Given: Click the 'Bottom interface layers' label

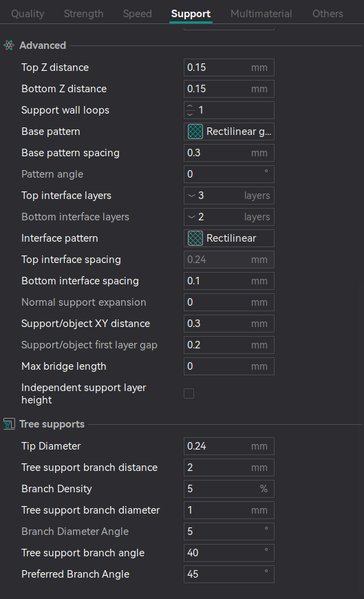Looking at the screenshot, I should click(75, 217).
